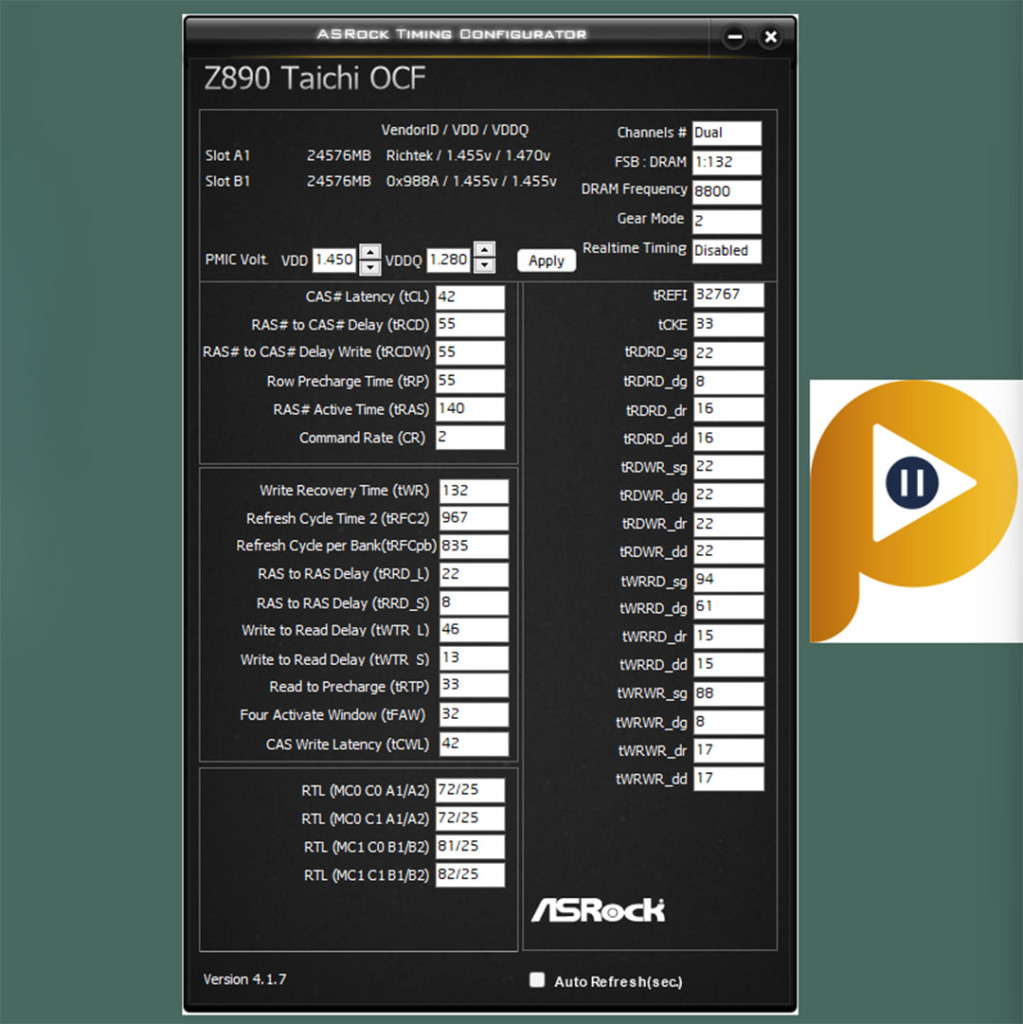The image size is (1023, 1024).
Task: Click the tWRWR_sg value 88 field
Action: pyautogui.click(x=728, y=694)
